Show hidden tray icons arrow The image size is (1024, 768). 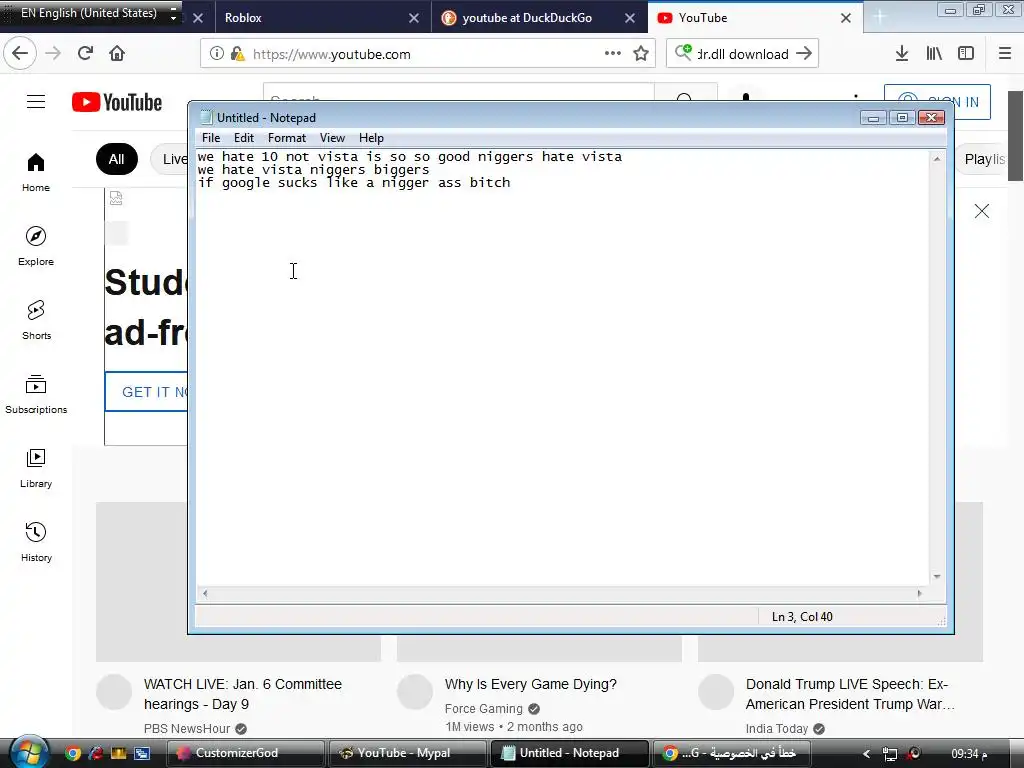867,754
